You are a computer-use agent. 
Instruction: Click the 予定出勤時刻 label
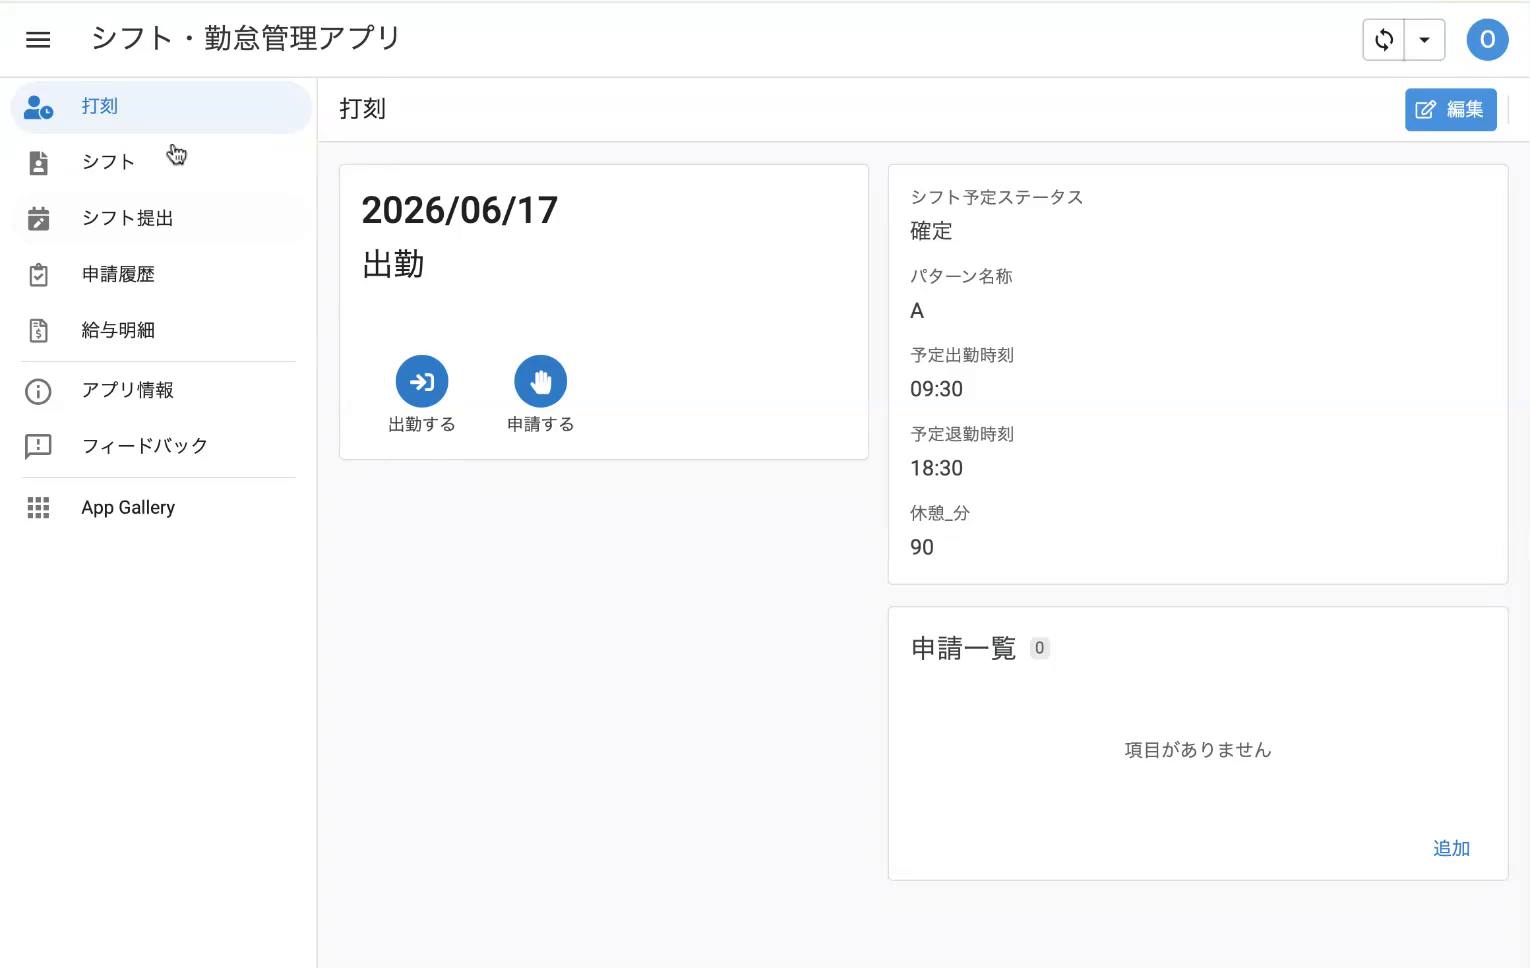click(x=962, y=356)
